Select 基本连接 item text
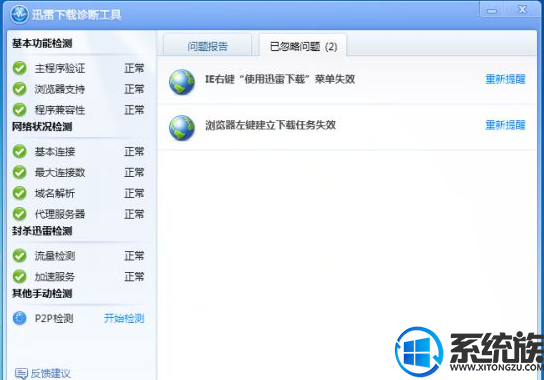Viewport: 544px width, 380px height. tap(55, 152)
